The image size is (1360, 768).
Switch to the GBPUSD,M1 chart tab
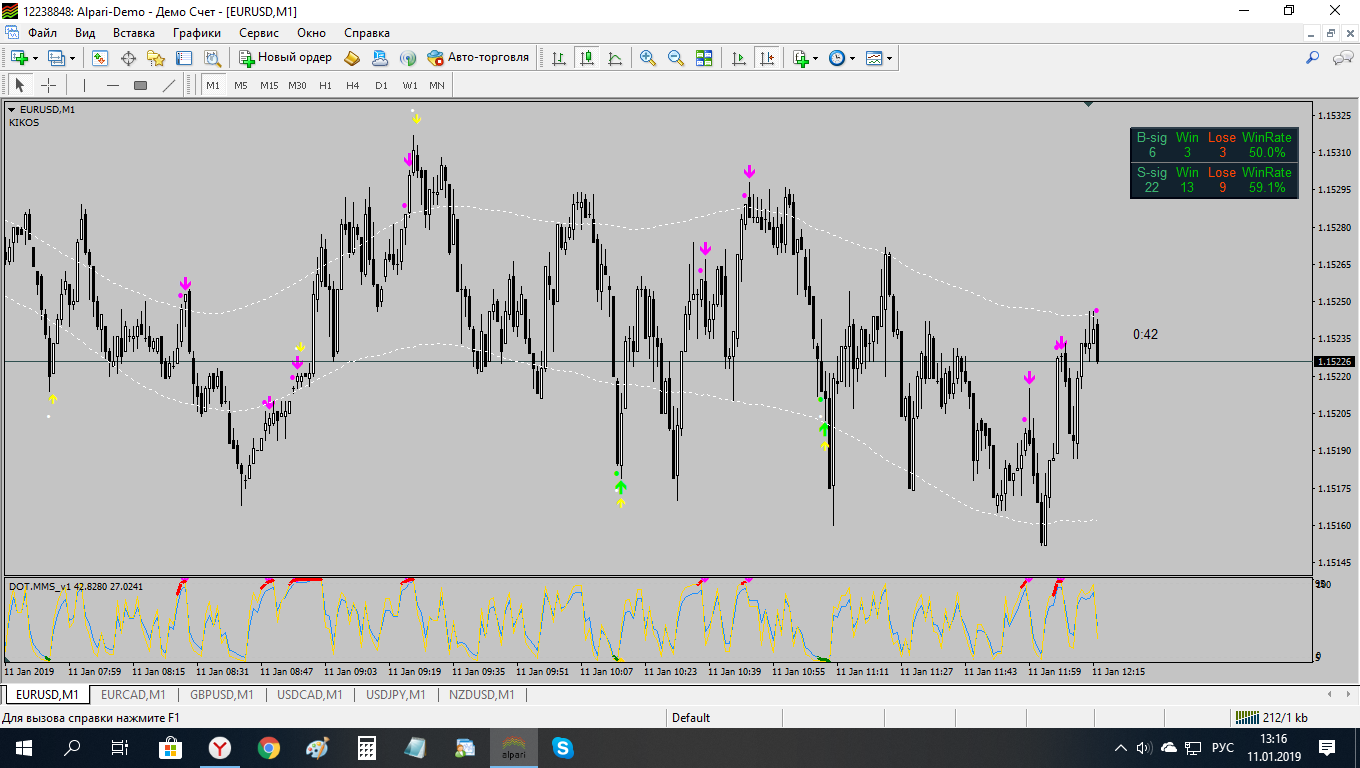(x=221, y=694)
